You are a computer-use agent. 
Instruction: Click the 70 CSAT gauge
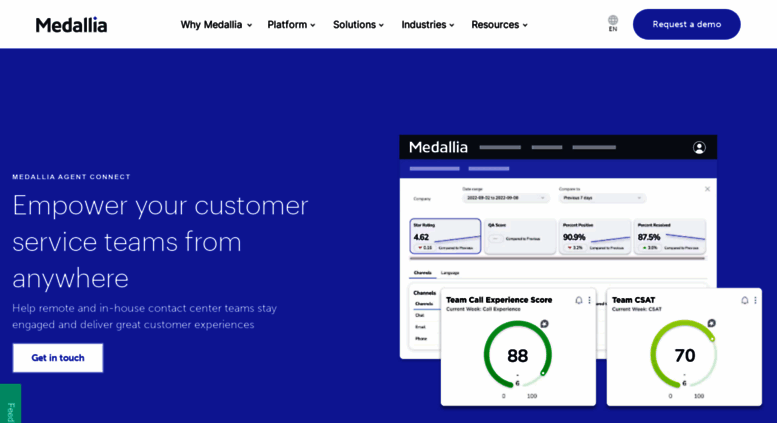(684, 355)
